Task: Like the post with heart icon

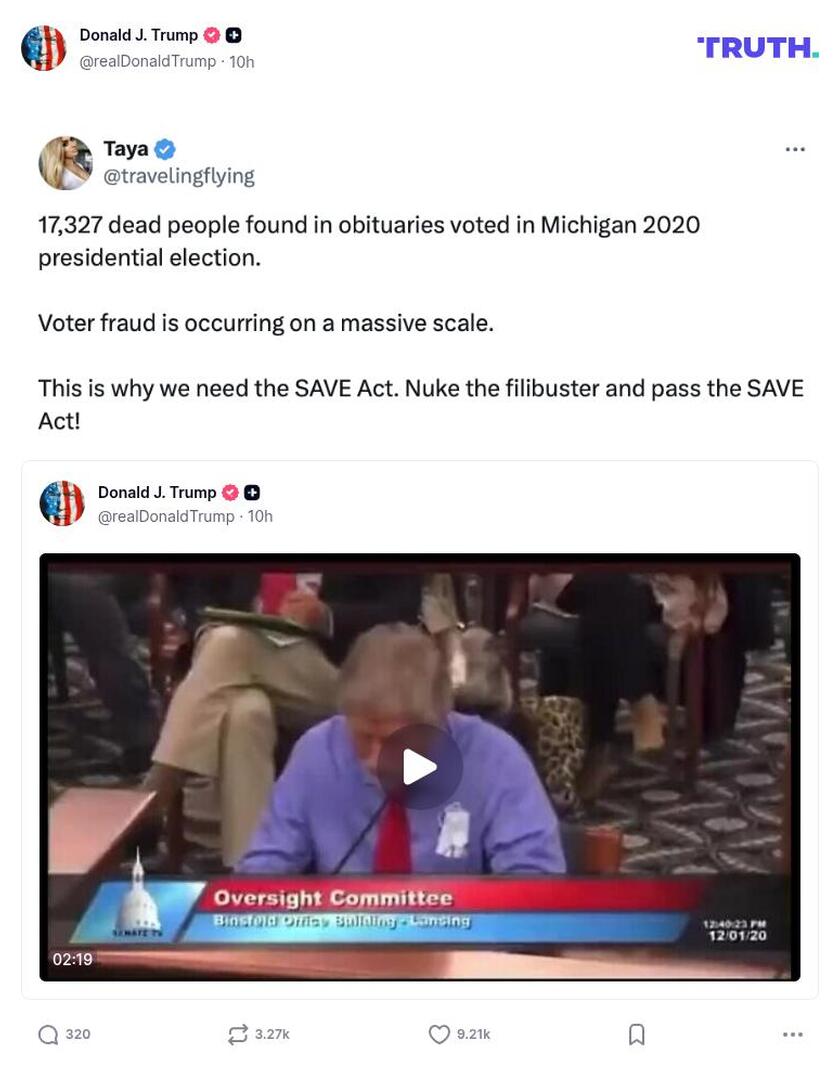Action: [438, 1034]
